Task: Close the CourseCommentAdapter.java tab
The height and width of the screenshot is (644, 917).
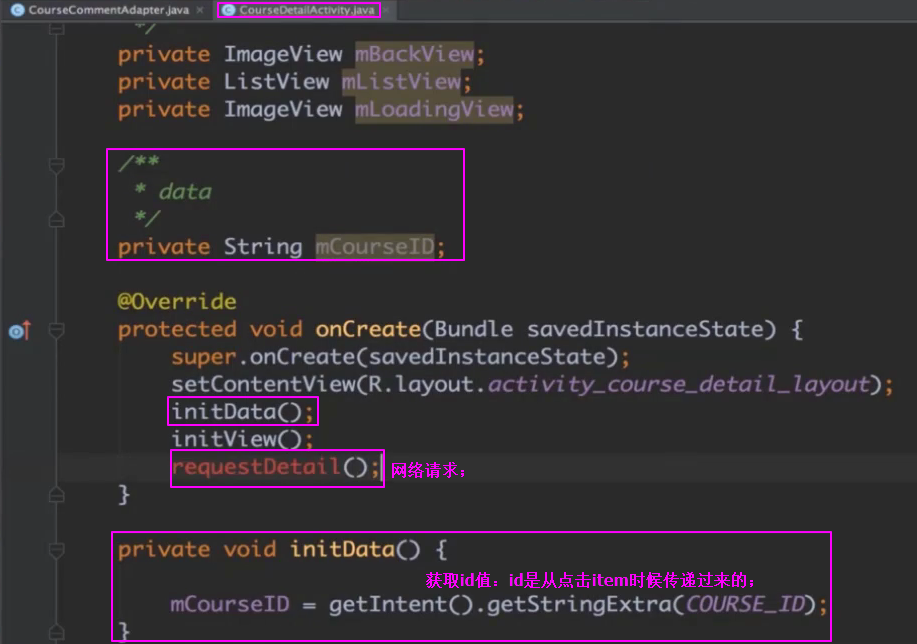Action: pos(200,10)
